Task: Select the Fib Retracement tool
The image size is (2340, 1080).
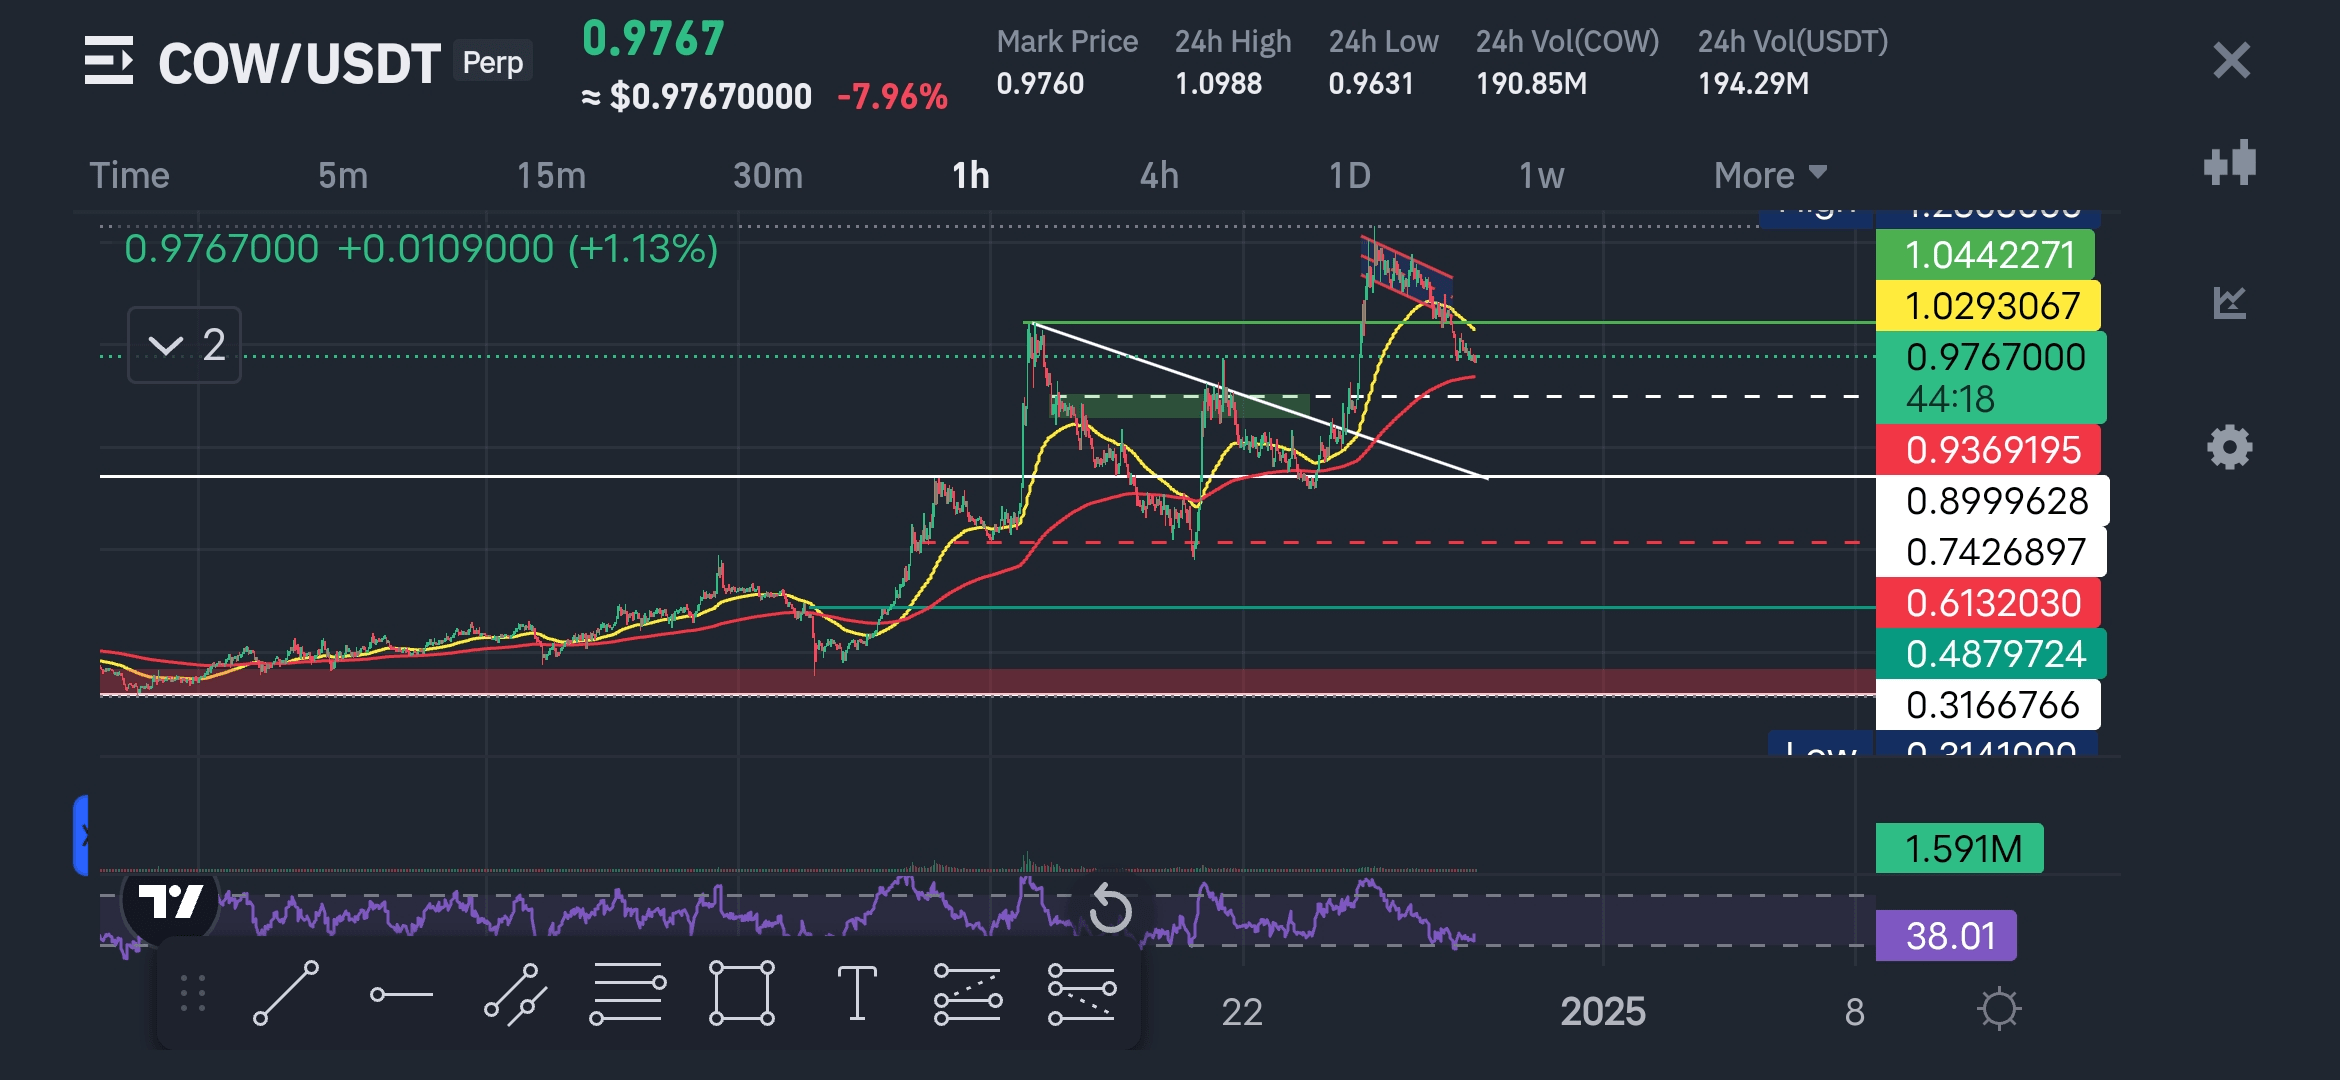Action: [627, 994]
